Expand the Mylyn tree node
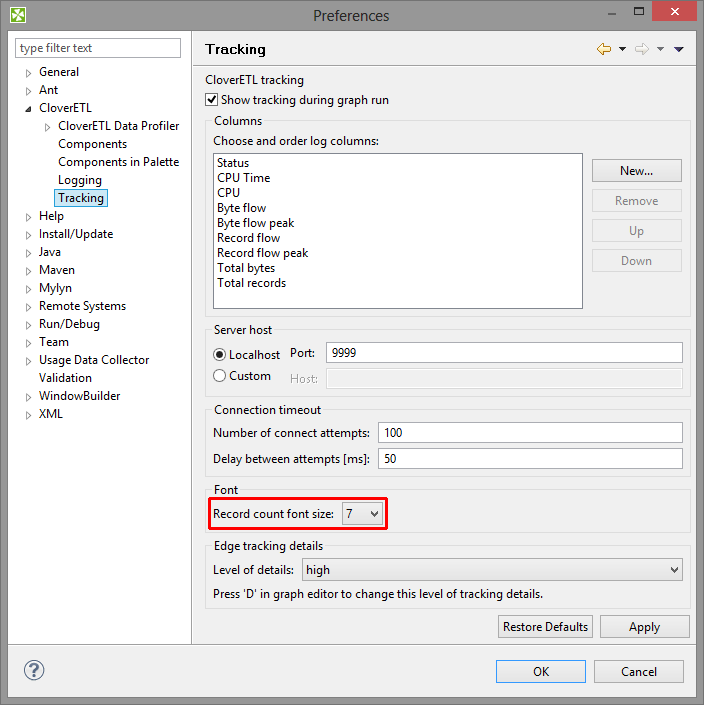The width and height of the screenshot is (704, 705). click(28, 289)
